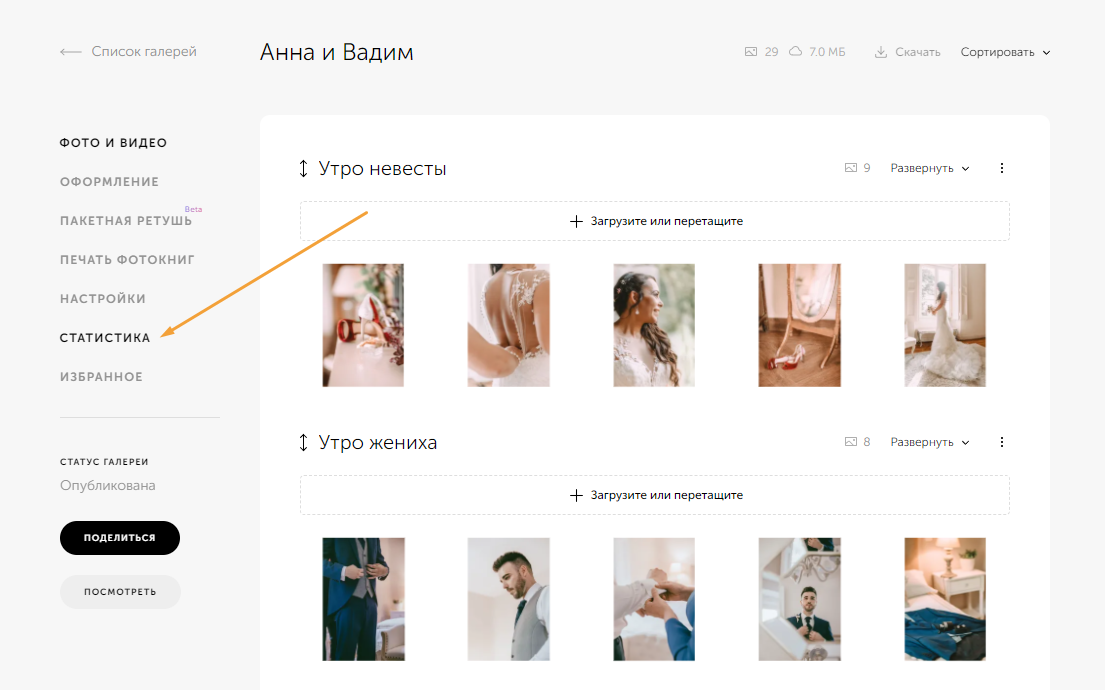Image resolution: width=1105 pixels, height=690 pixels.
Task: Open the groom in gray vest thumbnail
Action: 509,599
